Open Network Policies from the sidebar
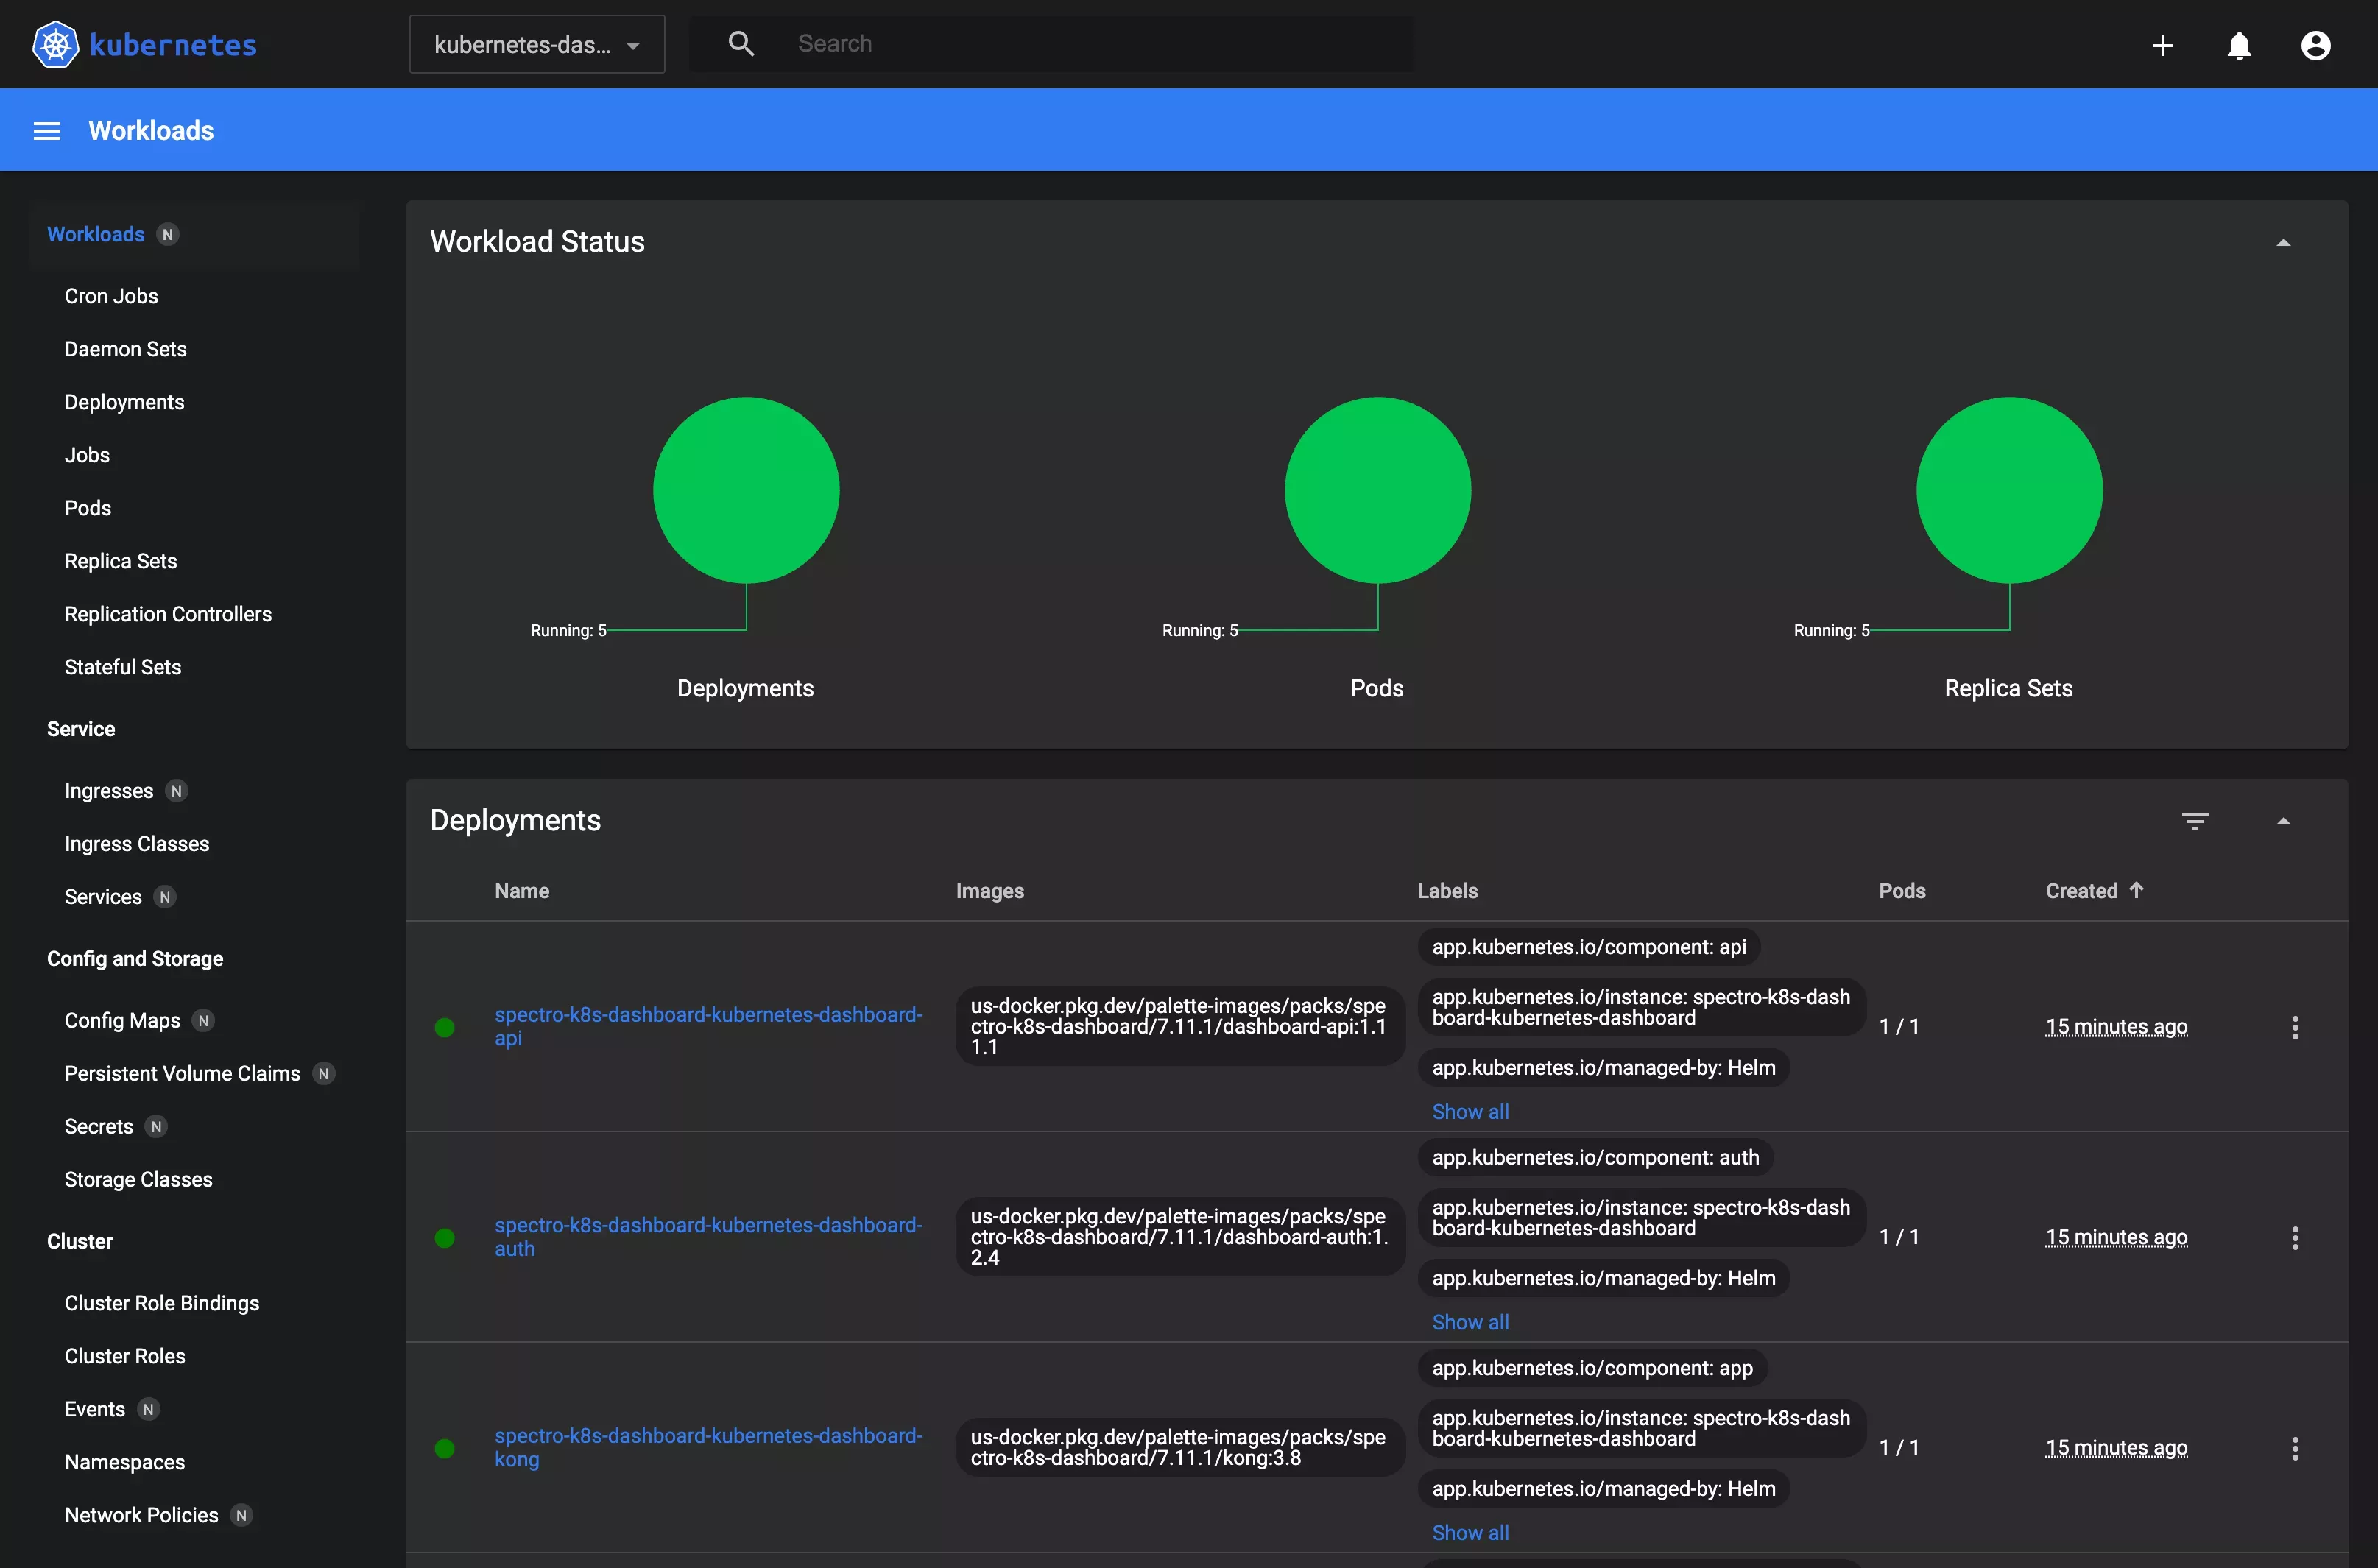This screenshot has height=1568, width=2378. click(x=141, y=1514)
